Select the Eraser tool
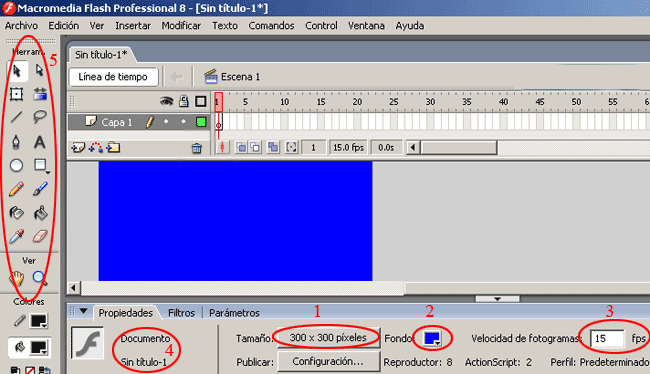 (x=40, y=237)
